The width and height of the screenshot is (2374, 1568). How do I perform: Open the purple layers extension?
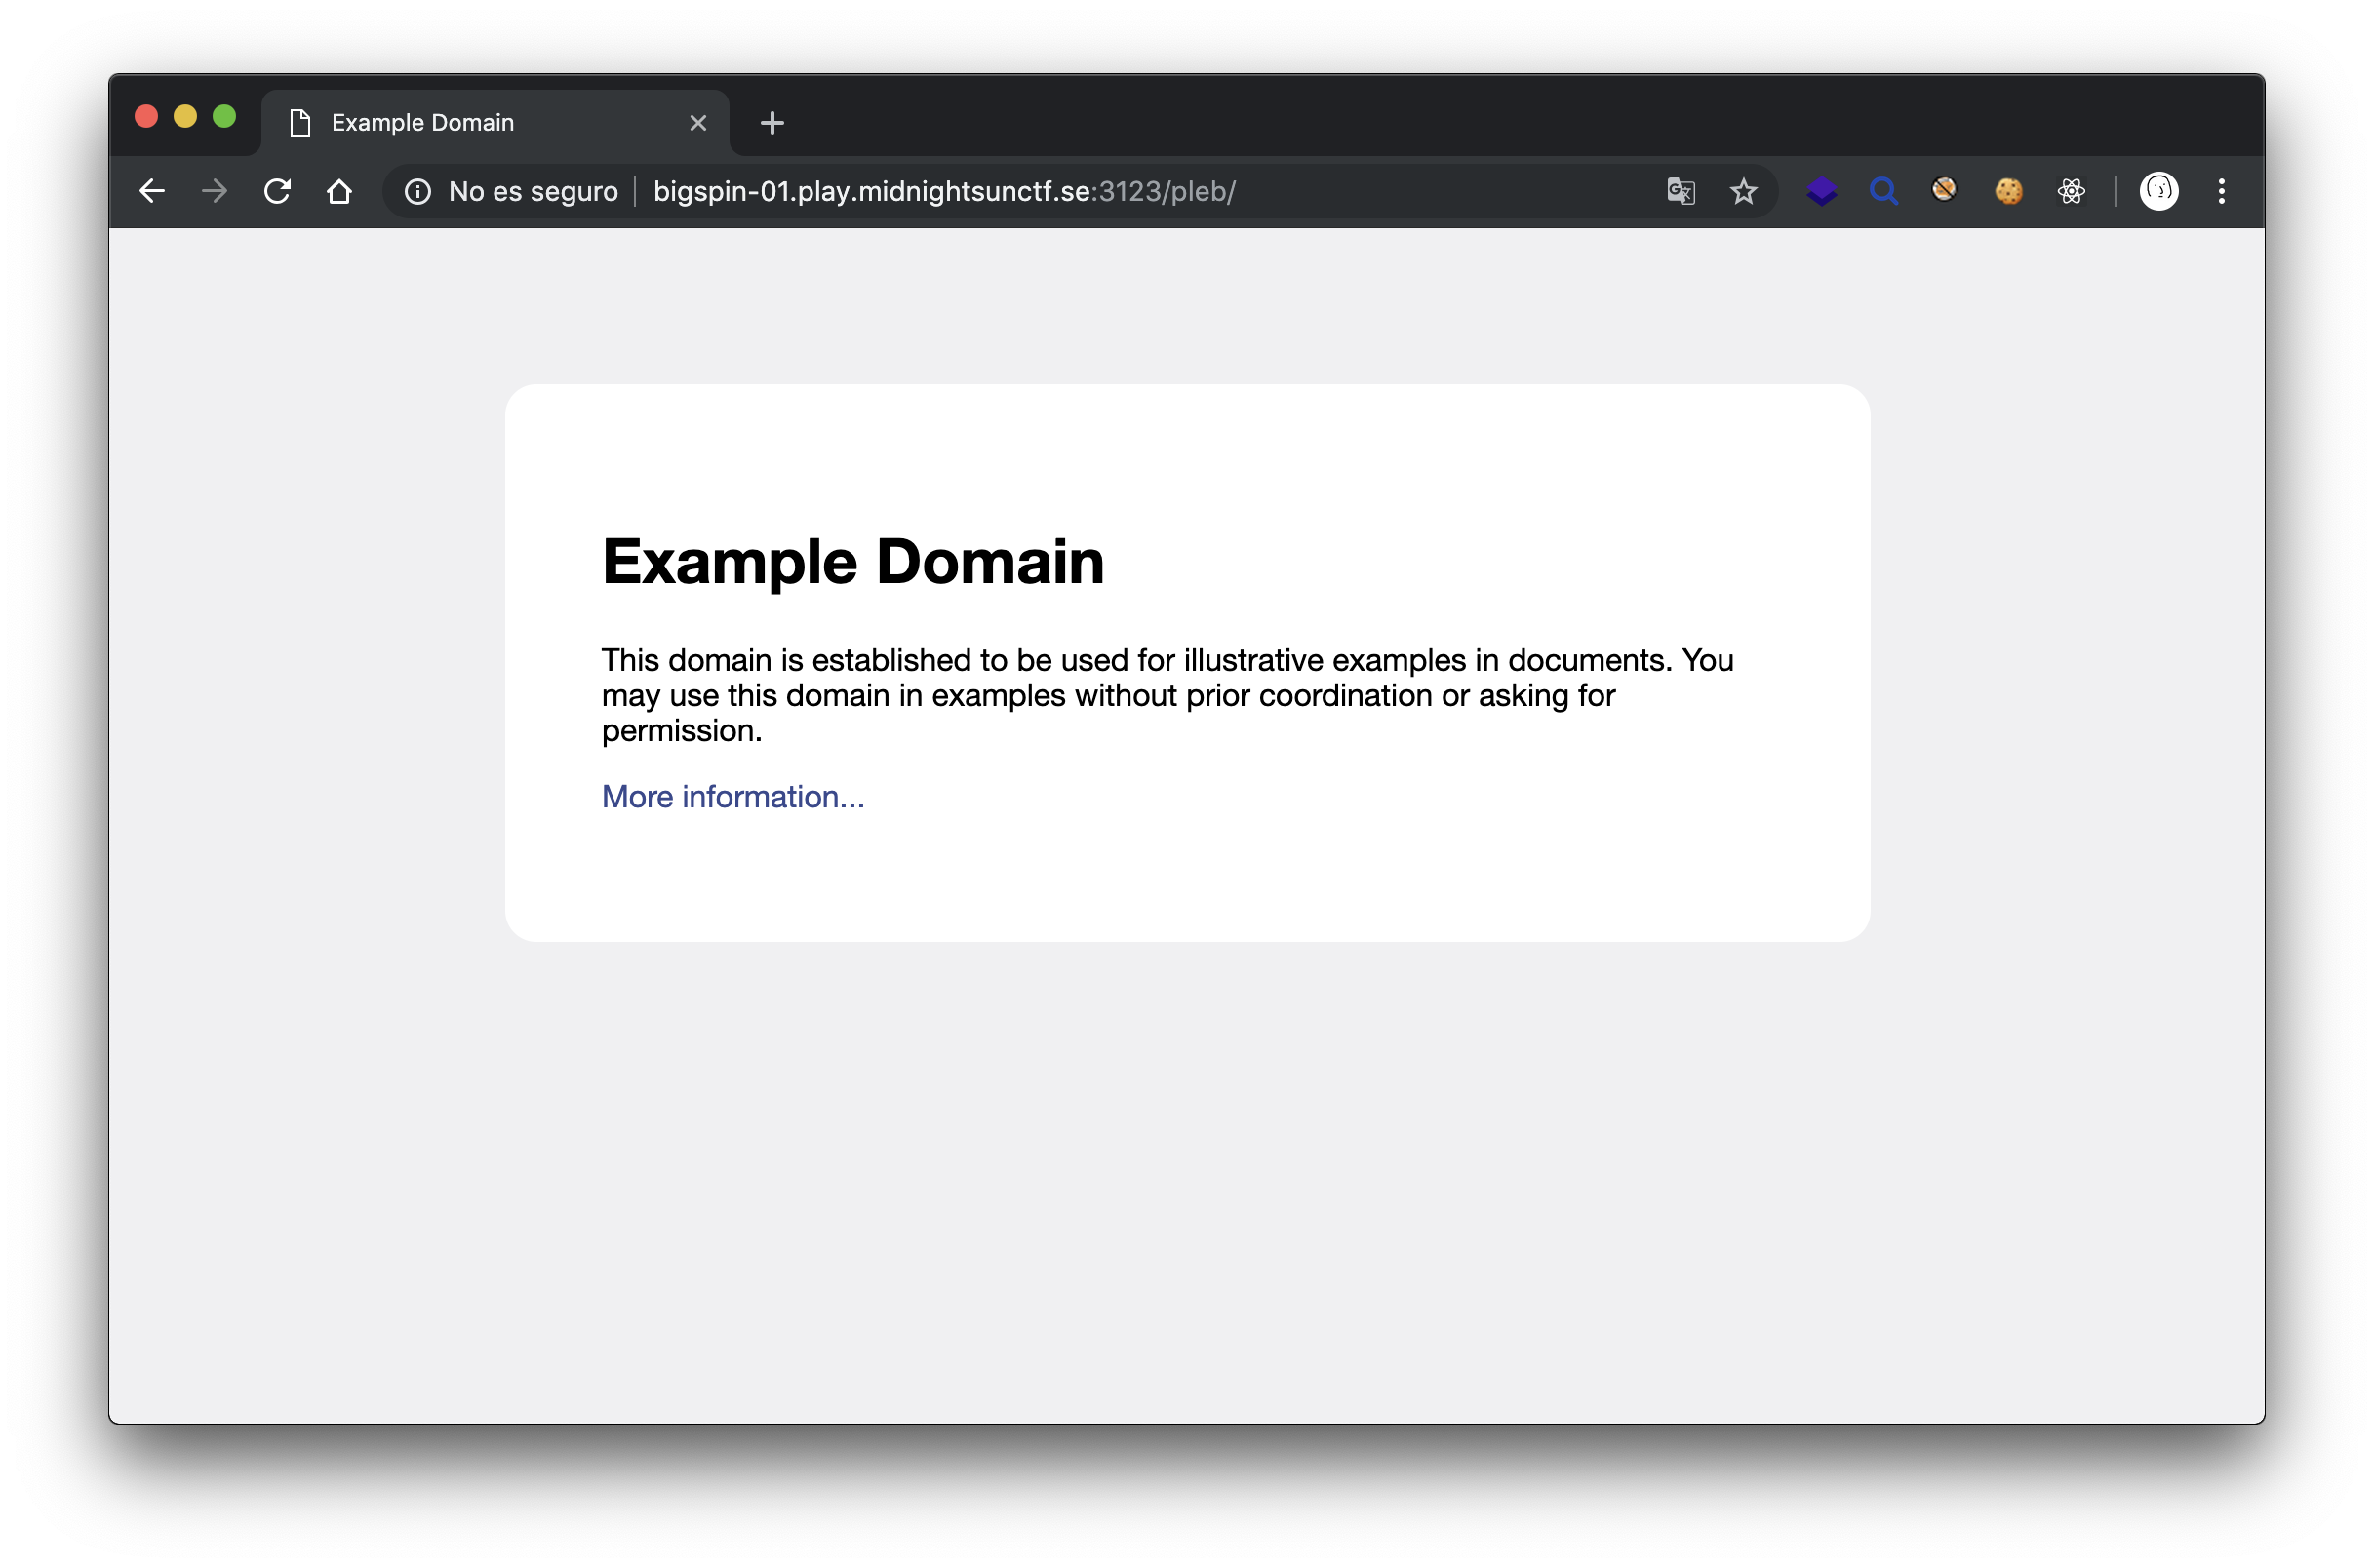[1821, 191]
